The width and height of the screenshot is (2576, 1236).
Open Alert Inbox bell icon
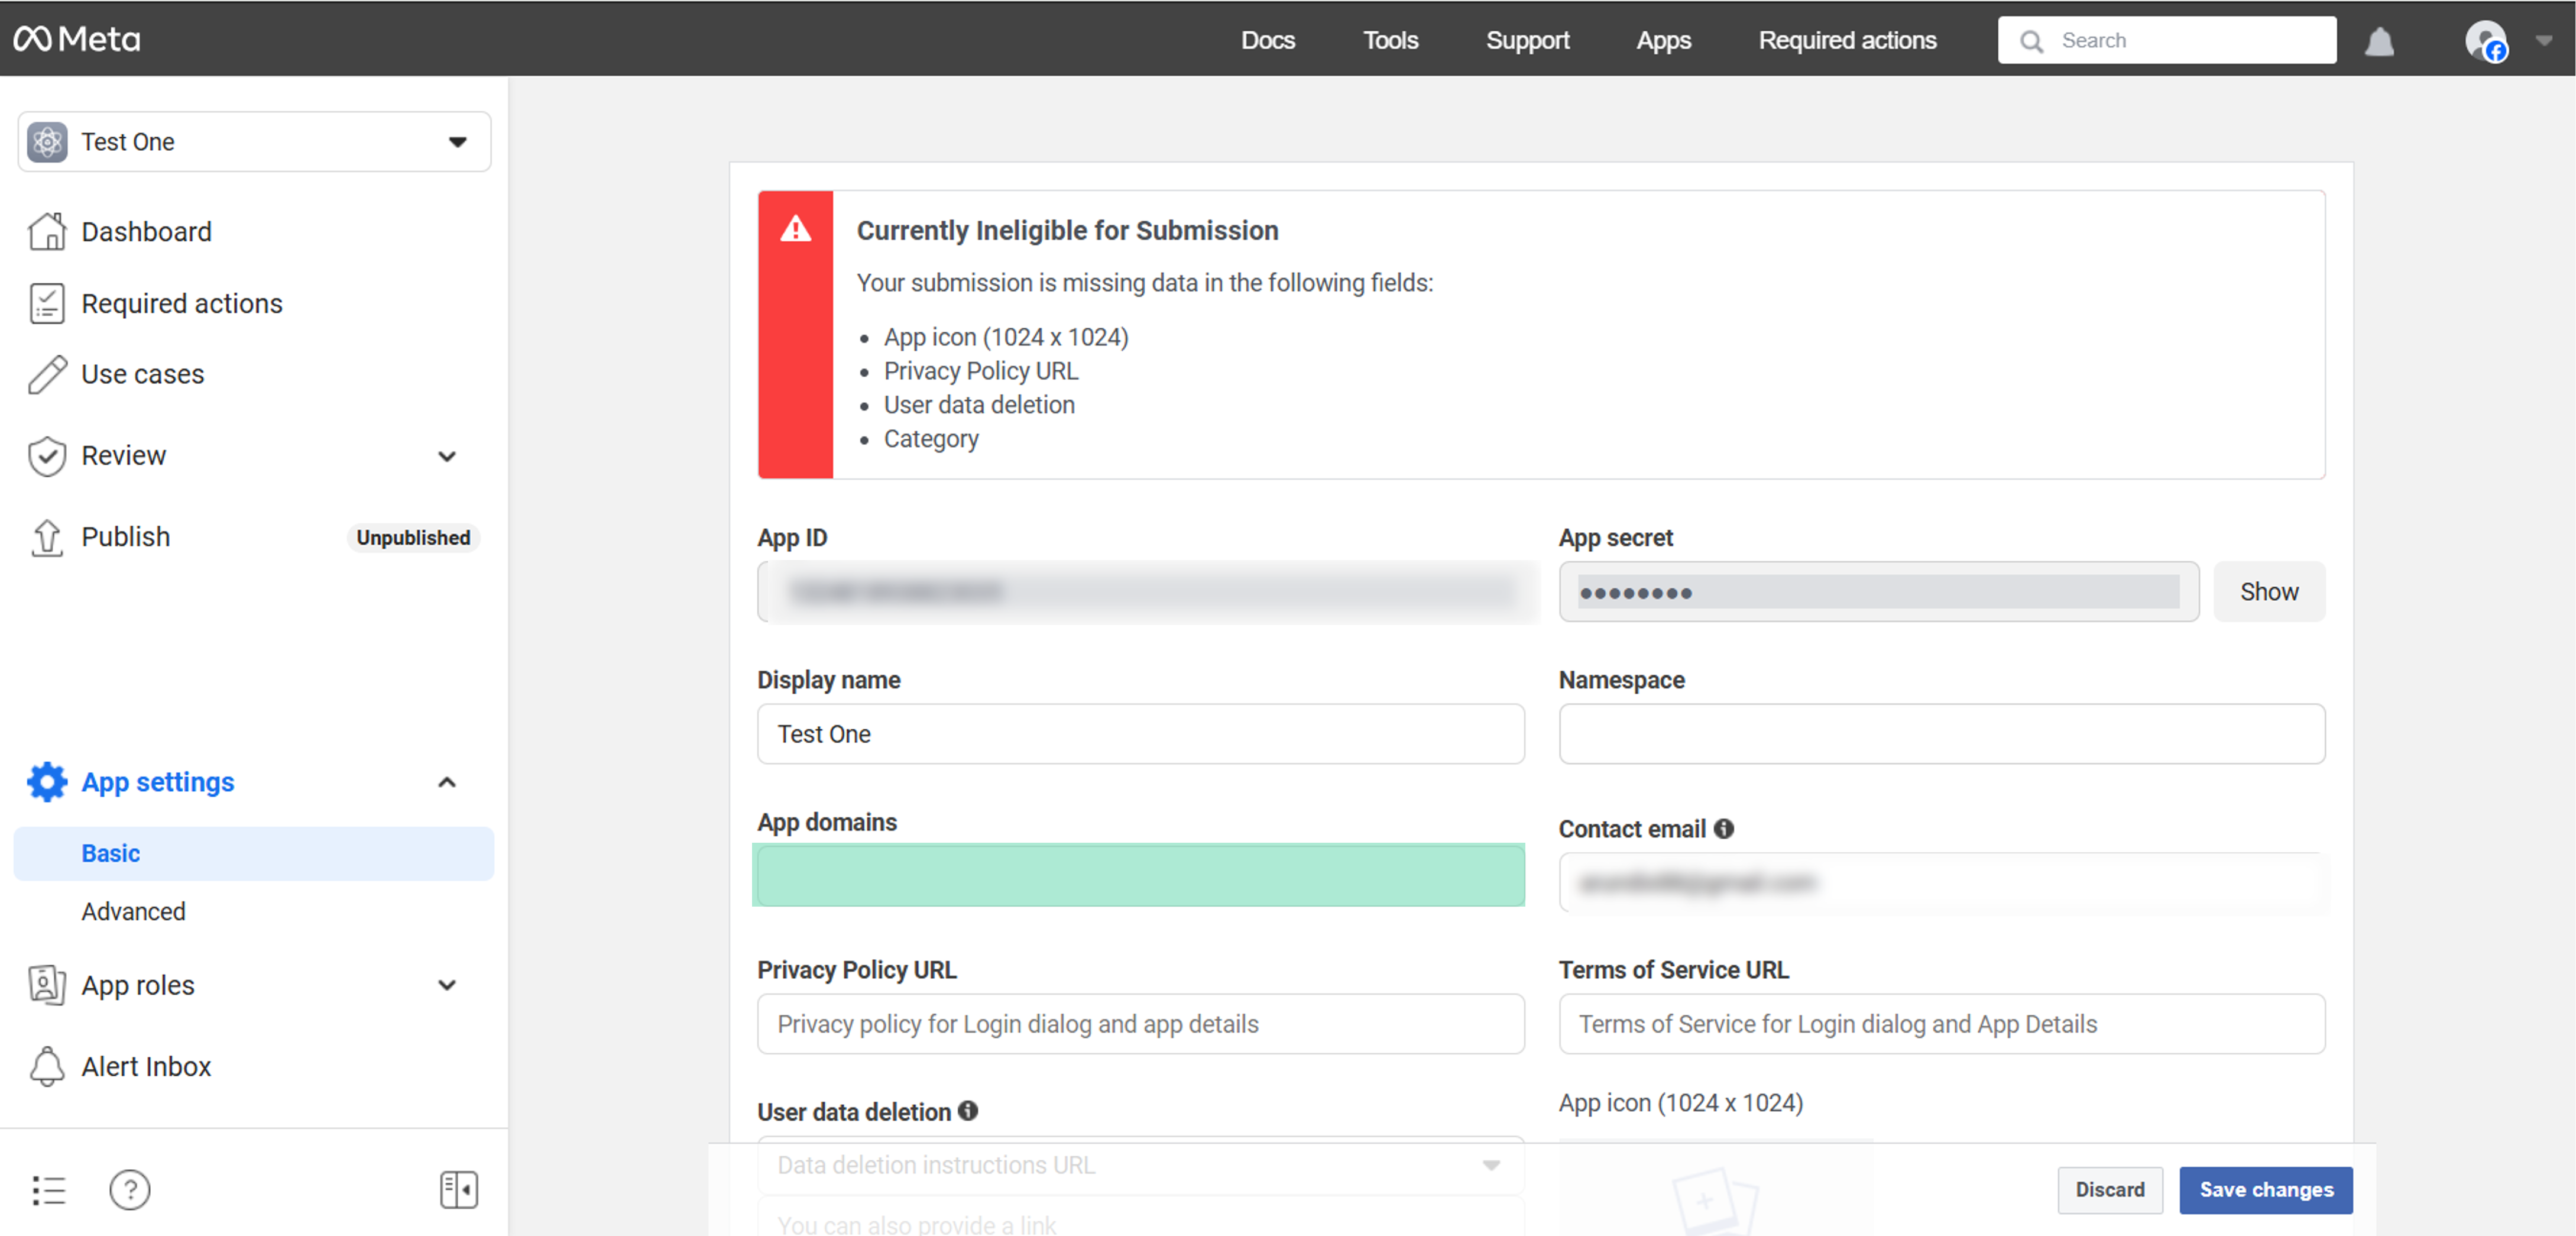(47, 1066)
